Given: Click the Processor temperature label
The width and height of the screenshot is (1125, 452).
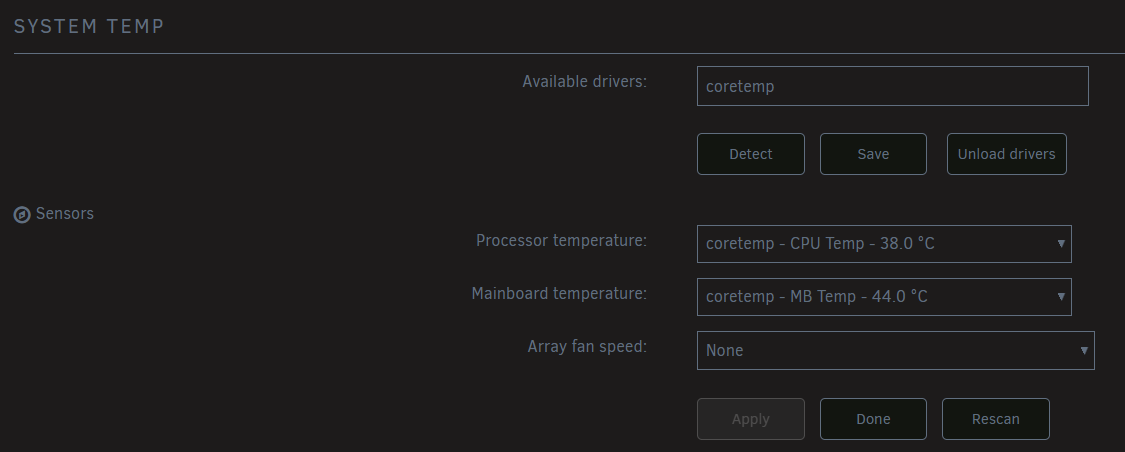Looking at the screenshot, I should (562, 240).
